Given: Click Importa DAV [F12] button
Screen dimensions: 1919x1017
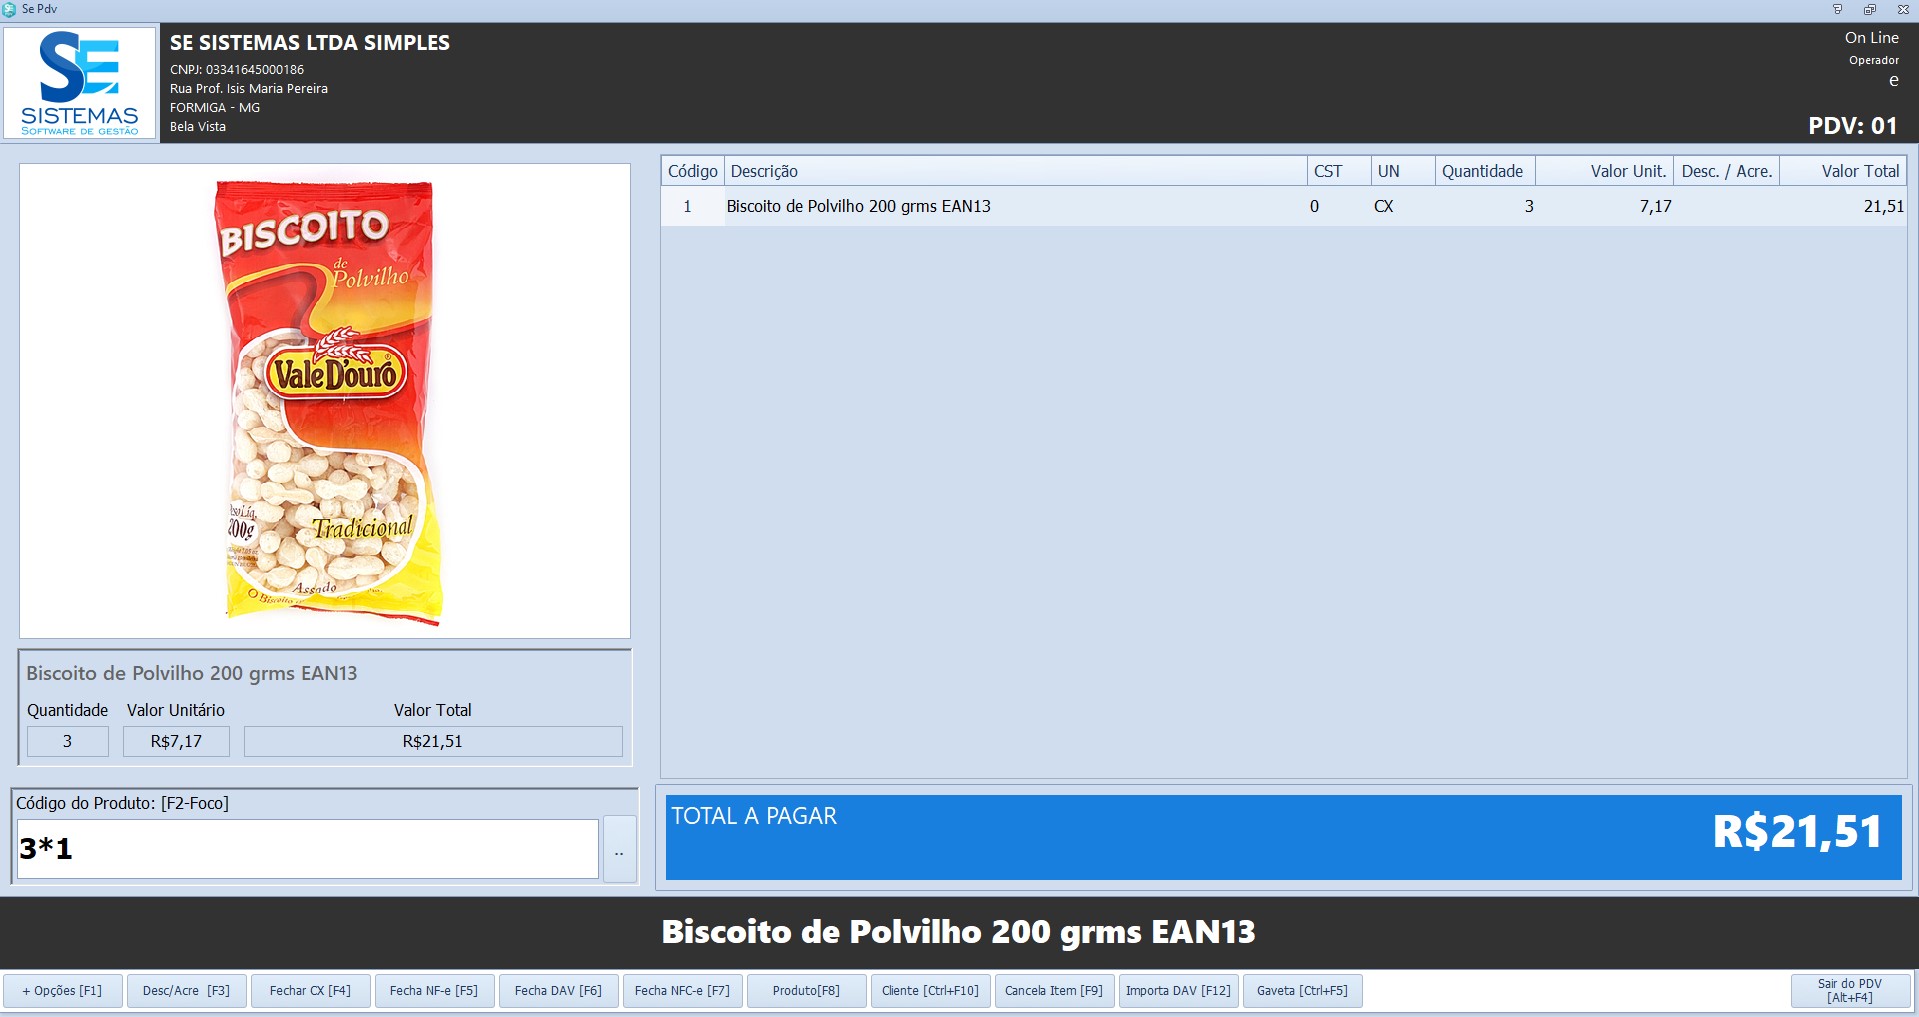Looking at the screenshot, I should (x=1178, y=991).
